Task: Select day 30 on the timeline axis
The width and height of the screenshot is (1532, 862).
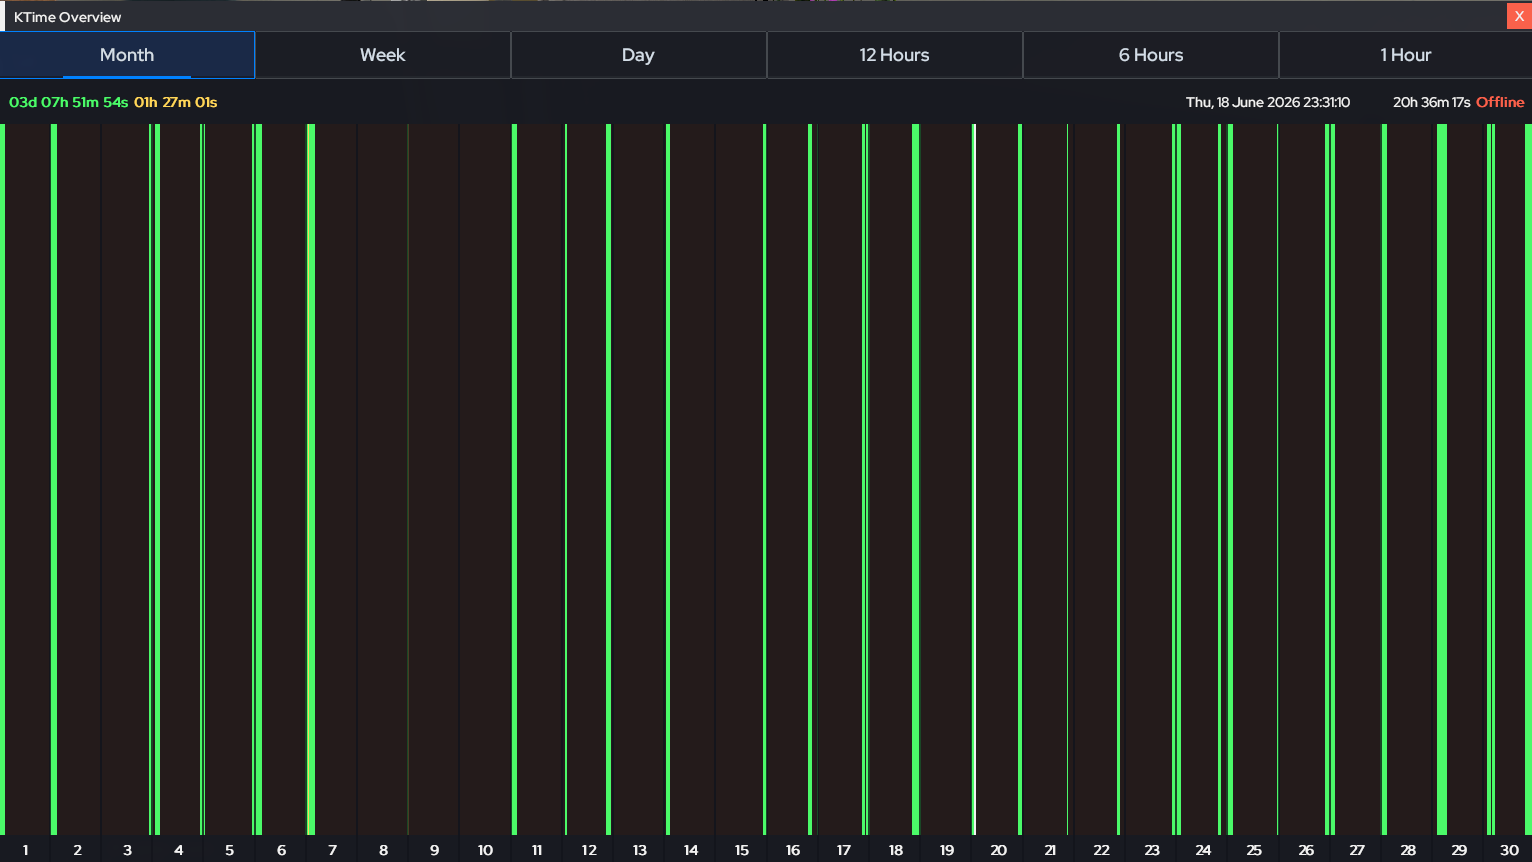Action: point(1509,850)
